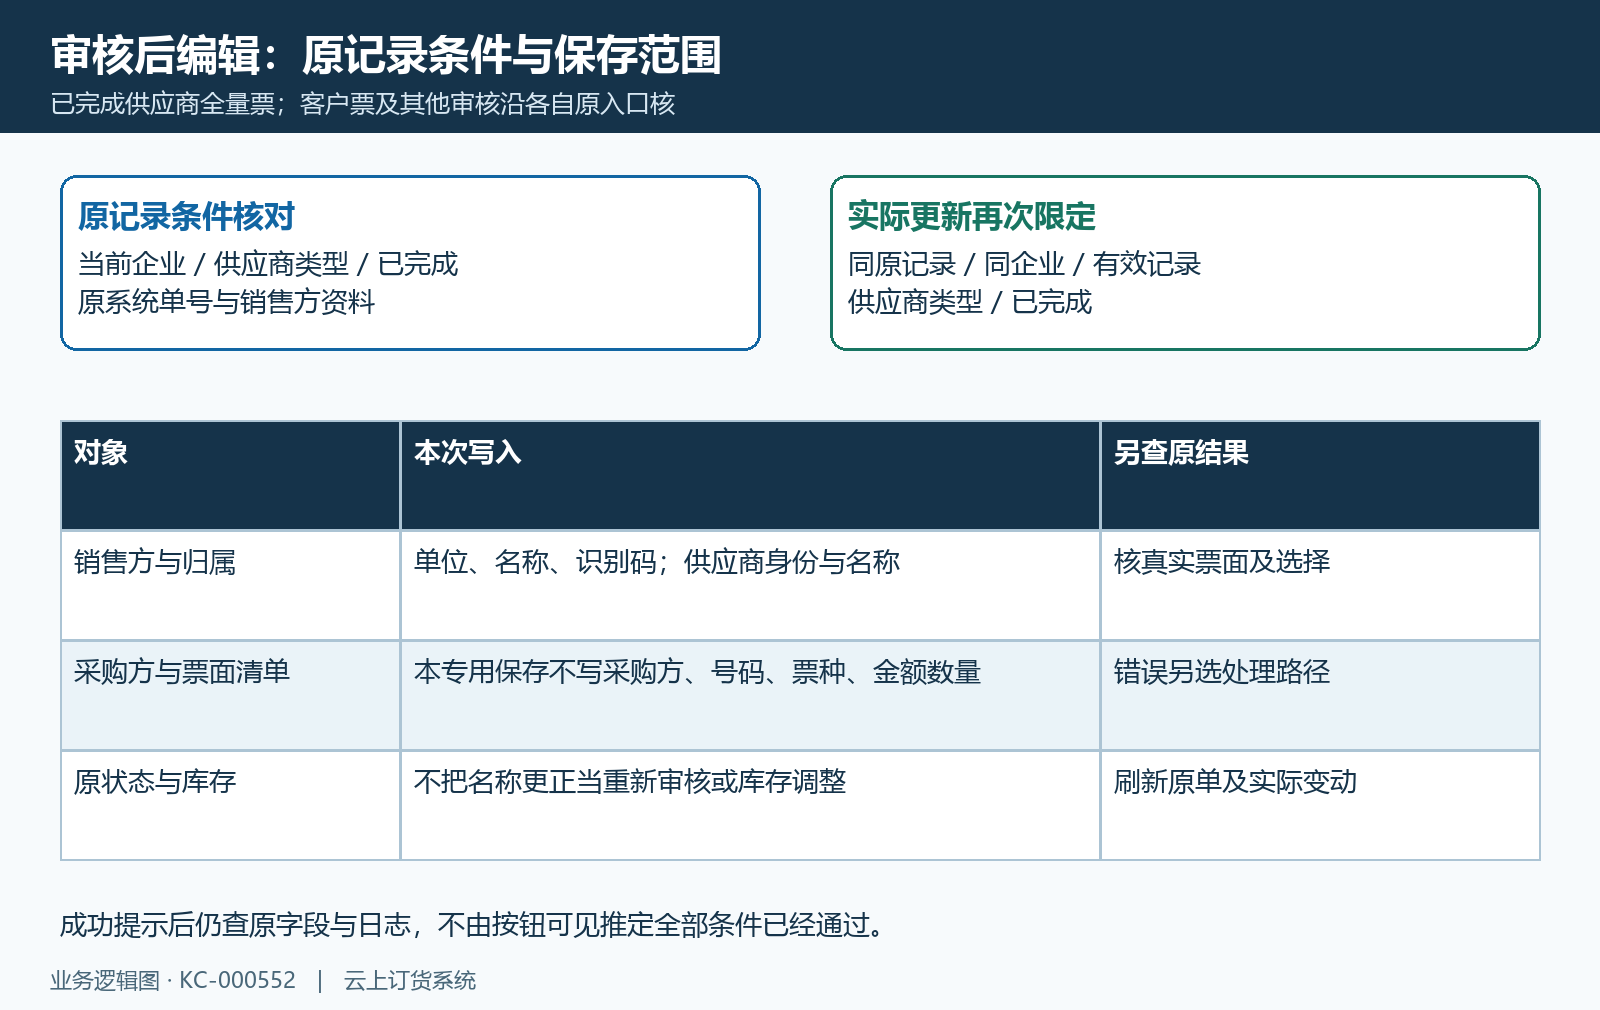The image size is (1600, 1010).
Task: Select the 实际更新再次限定 card heading
Action: (x=972, y=216)
